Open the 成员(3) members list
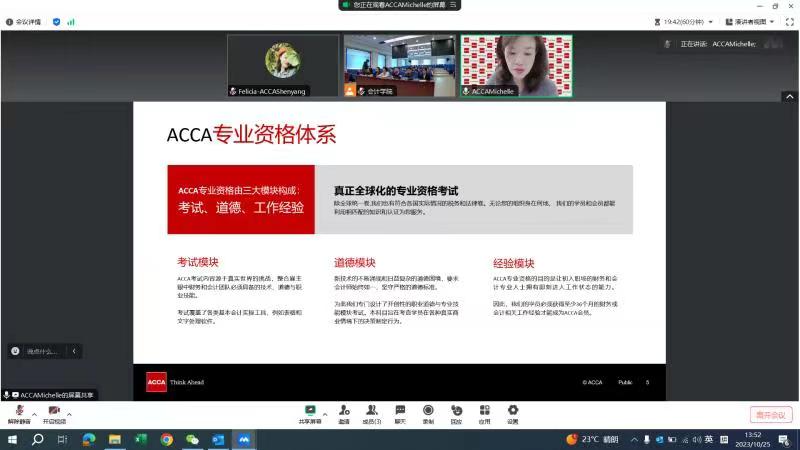The image size is (800, 450). tap(372, 413)
